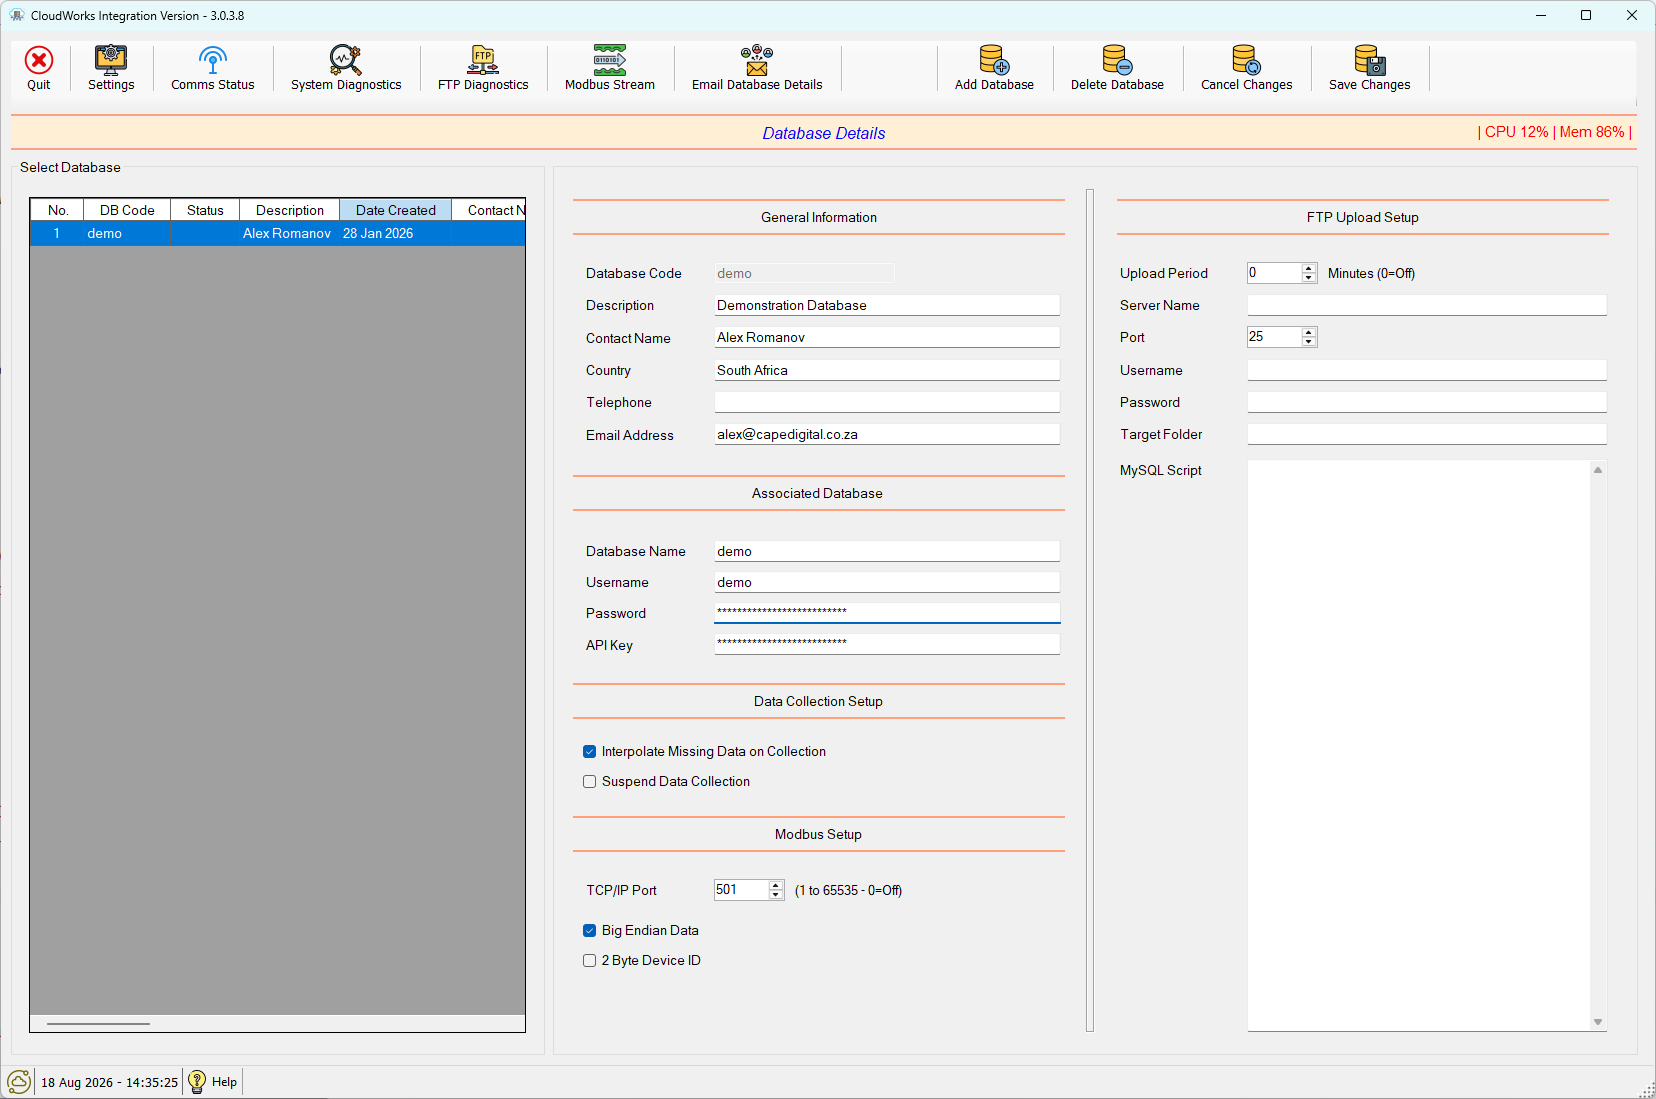
Task: Open FTP Diagnostics
Action: (483, 68)
